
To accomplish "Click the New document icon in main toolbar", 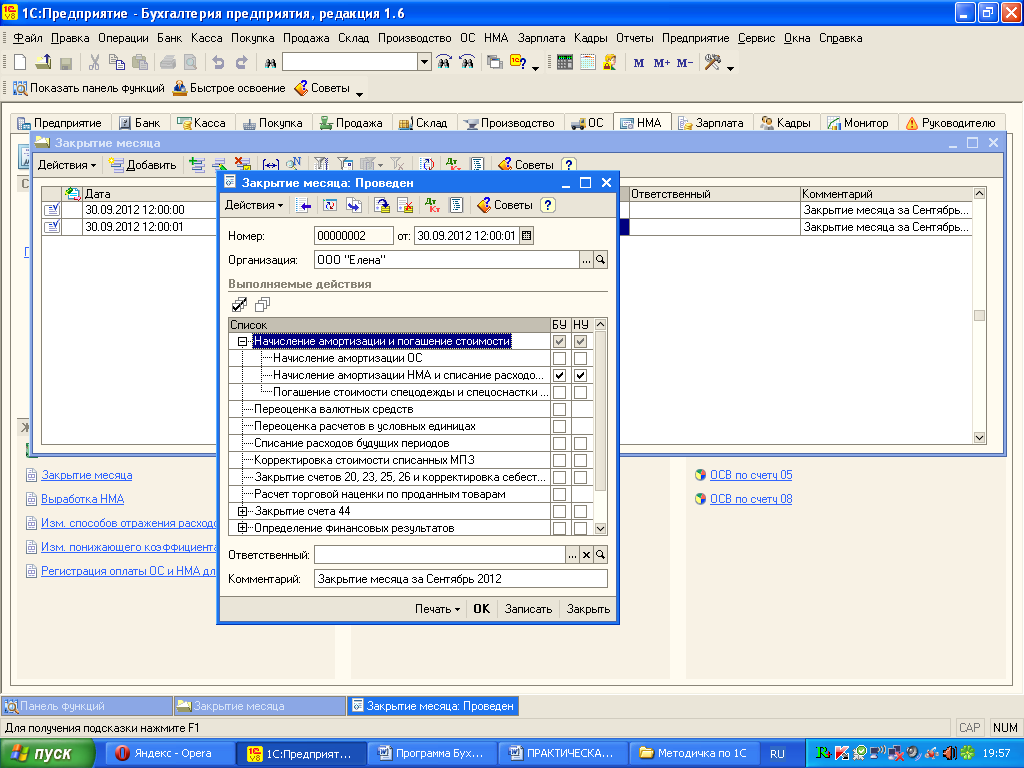I will tap(20, 62).
